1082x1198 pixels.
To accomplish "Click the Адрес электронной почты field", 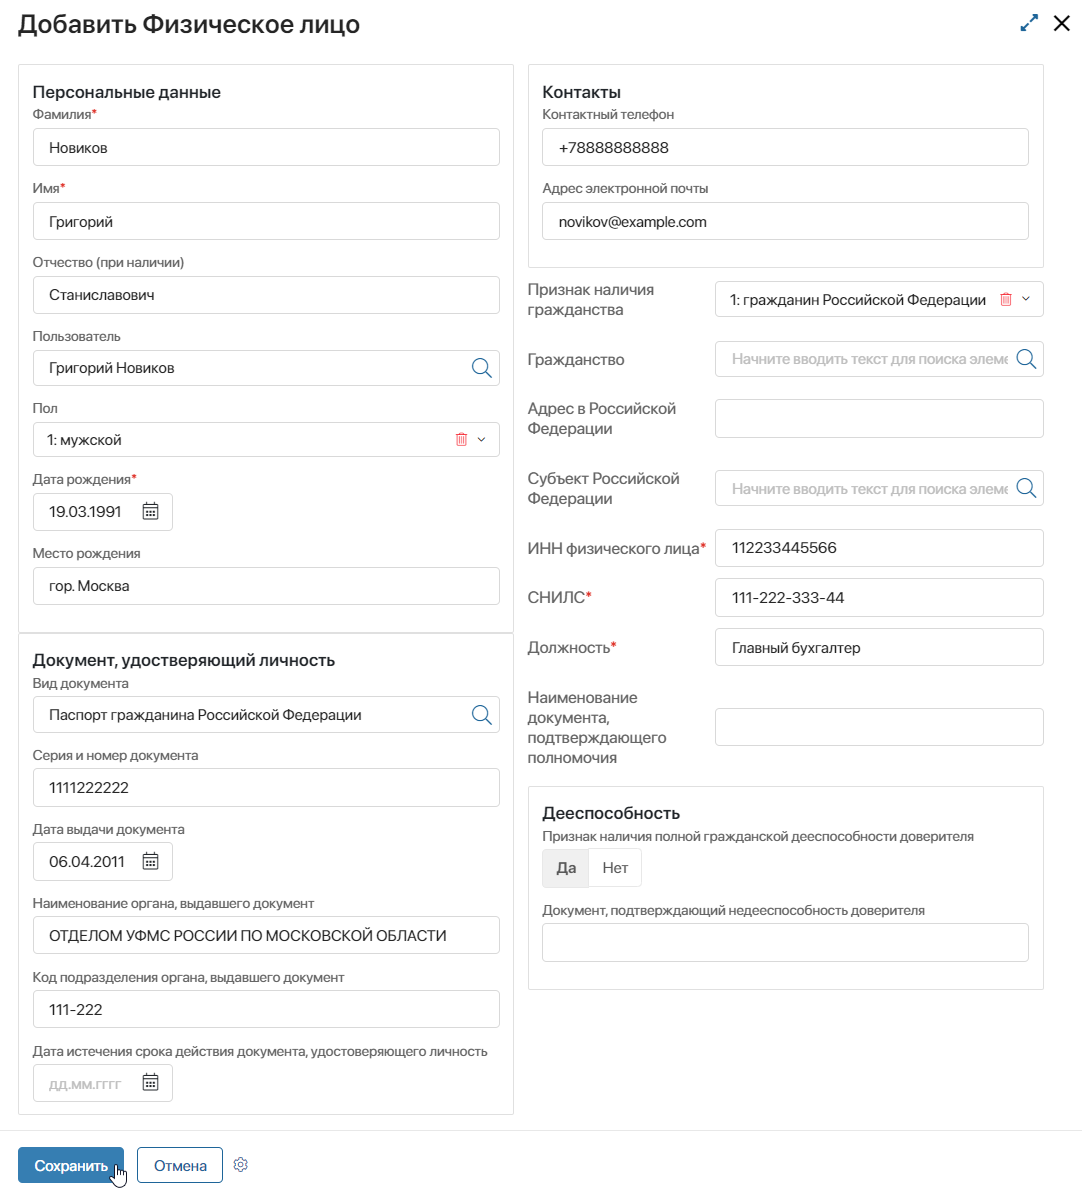I will coord(785,222).
